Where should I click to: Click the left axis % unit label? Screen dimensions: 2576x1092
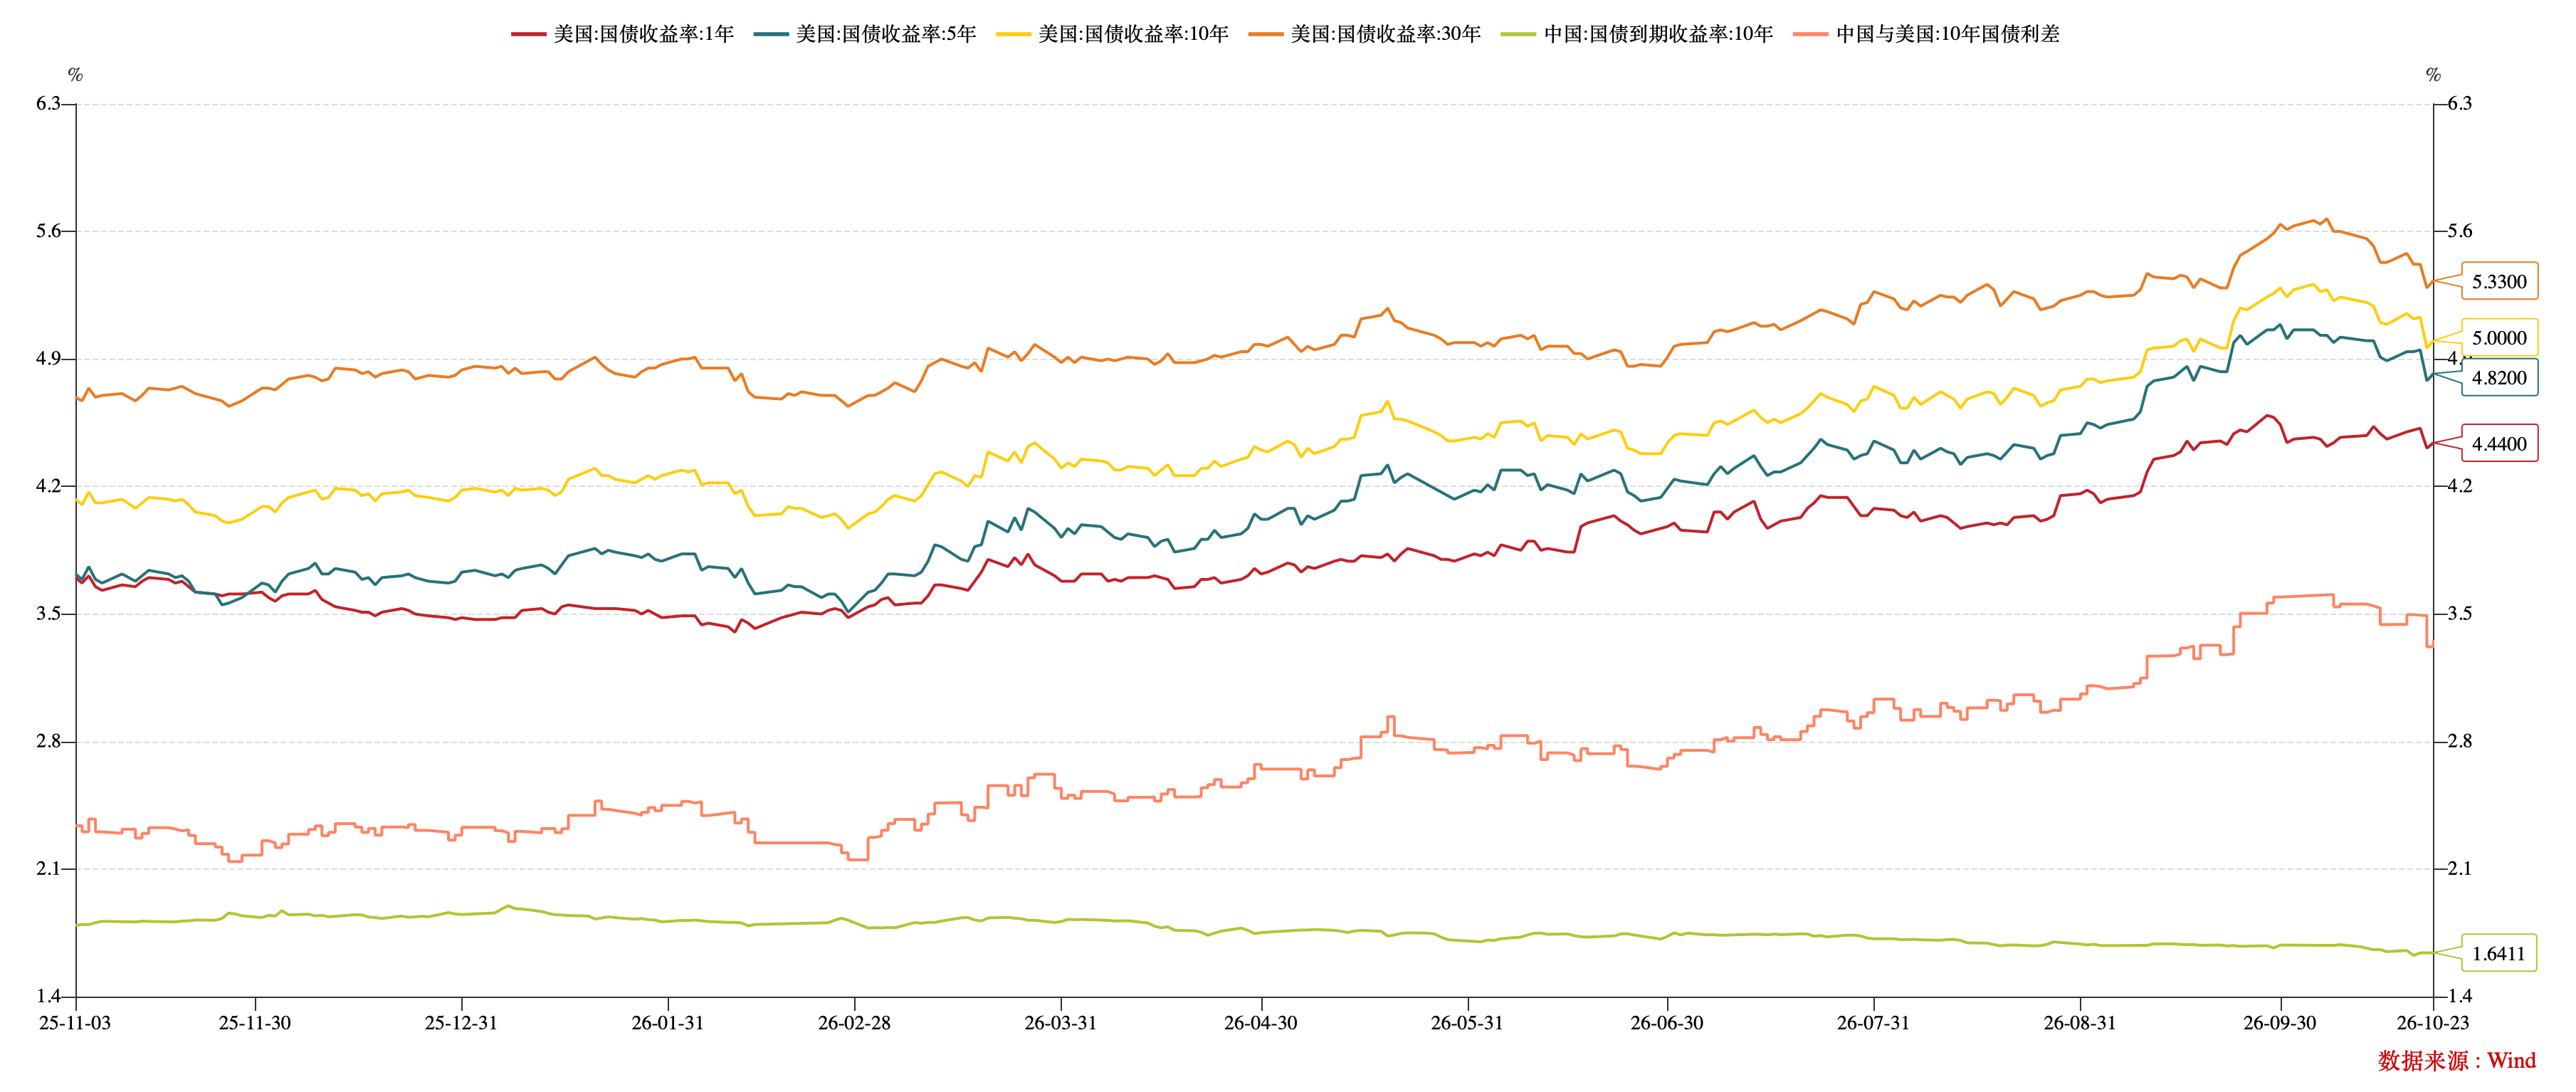75,75
